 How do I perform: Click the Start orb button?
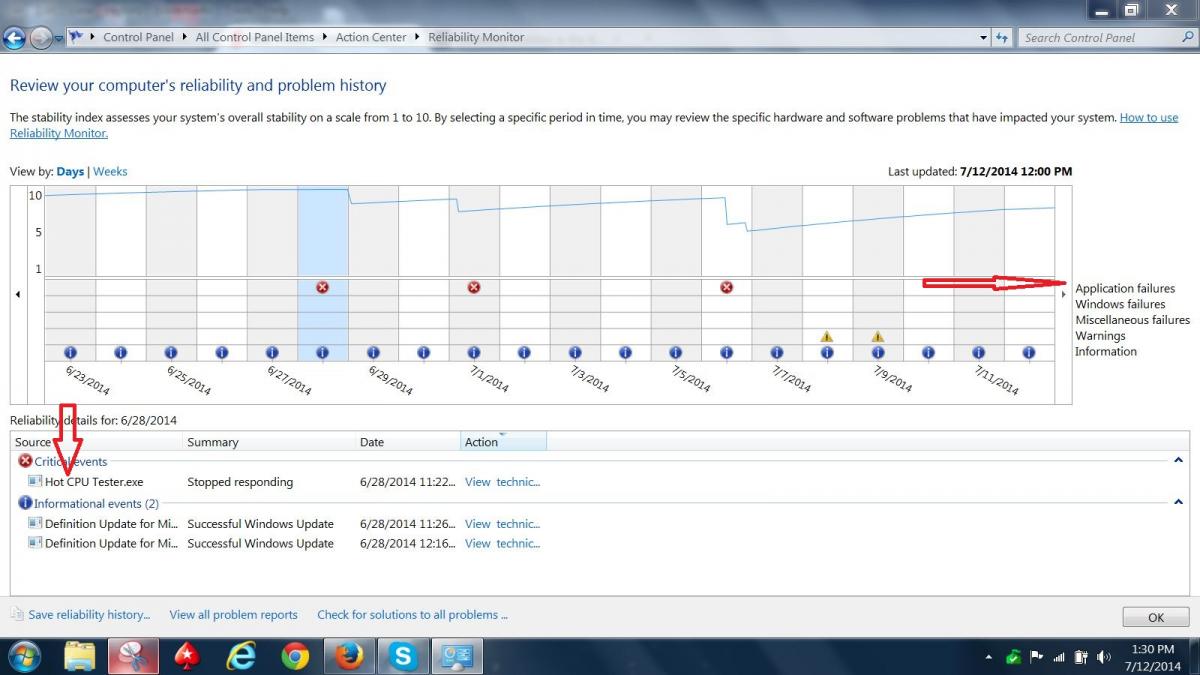coord(24,656)
